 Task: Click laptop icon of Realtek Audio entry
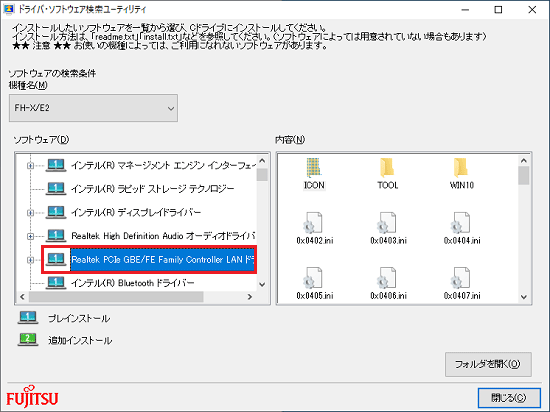(56, 236)
